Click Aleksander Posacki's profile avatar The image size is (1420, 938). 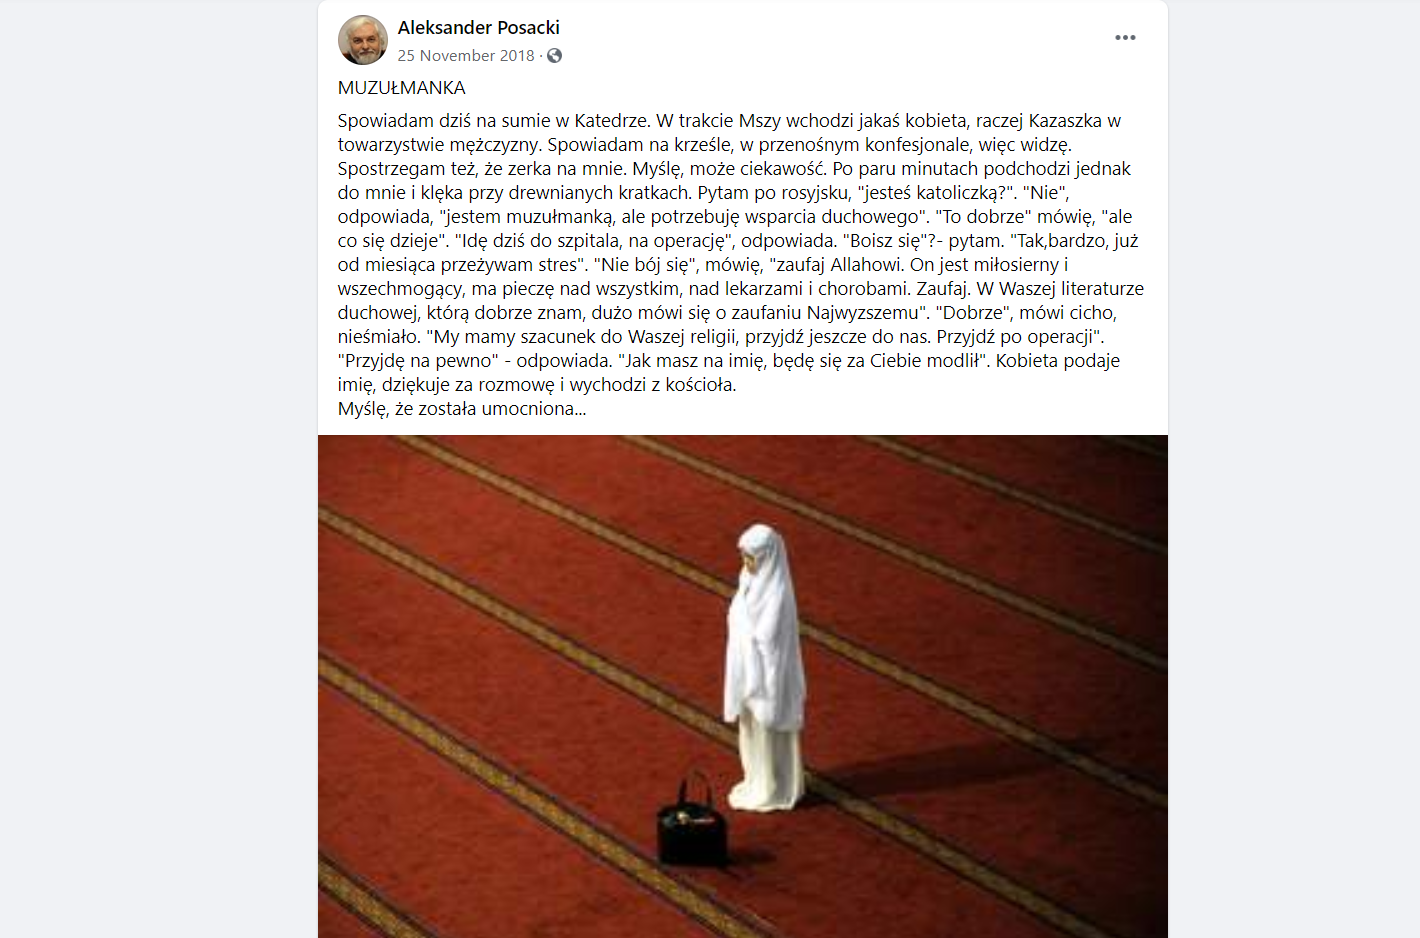click(363, 40)
